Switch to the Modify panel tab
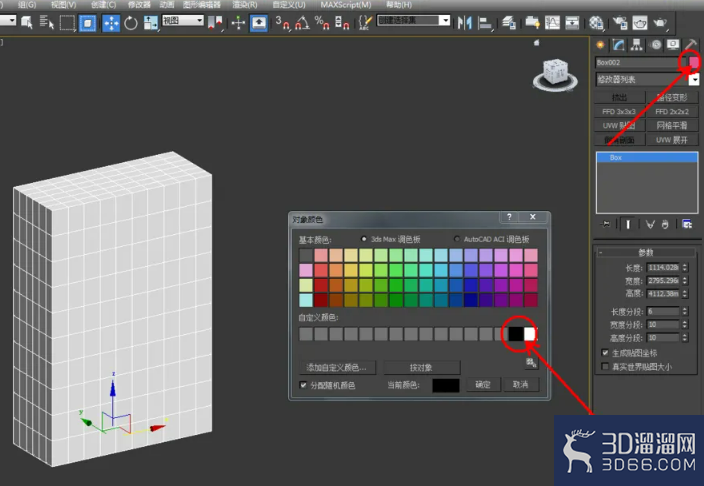This screenshot has height=486, width=704. coord(618,44)
